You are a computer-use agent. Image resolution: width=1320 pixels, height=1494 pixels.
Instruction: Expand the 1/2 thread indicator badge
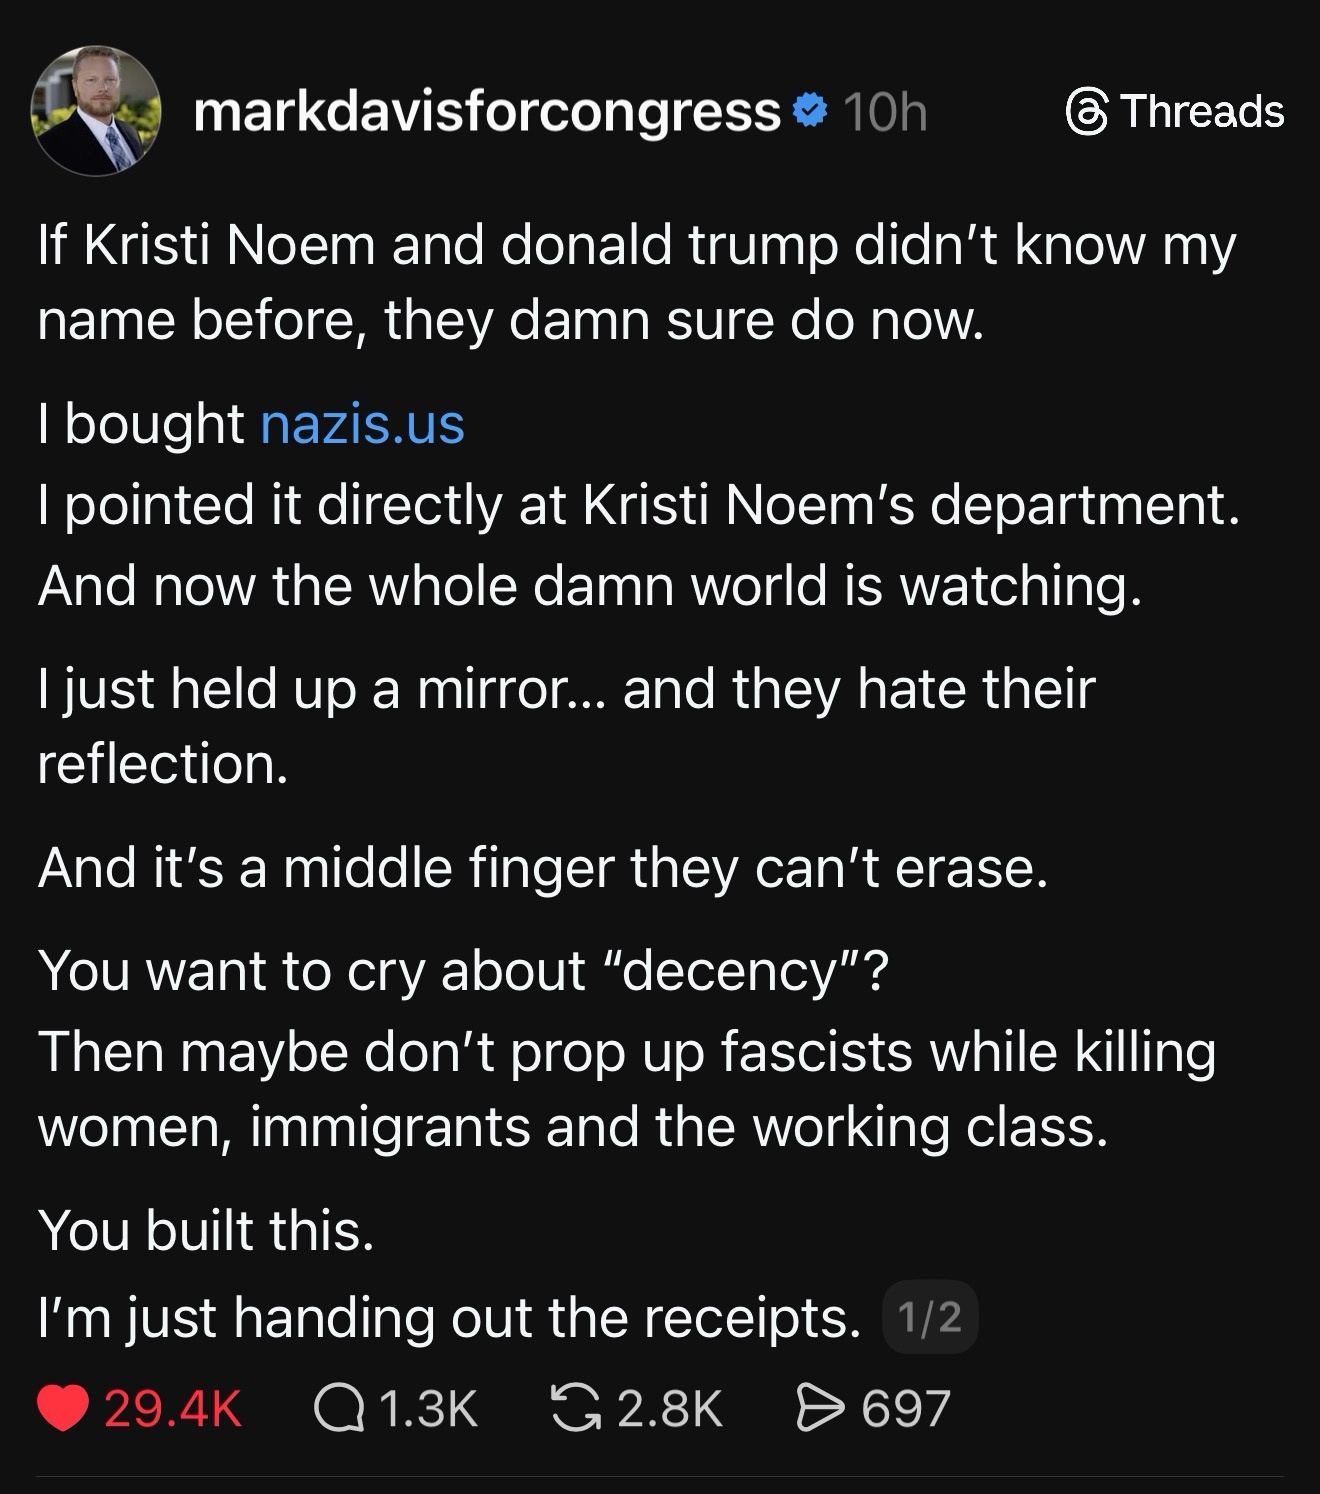coord(930,1318)
